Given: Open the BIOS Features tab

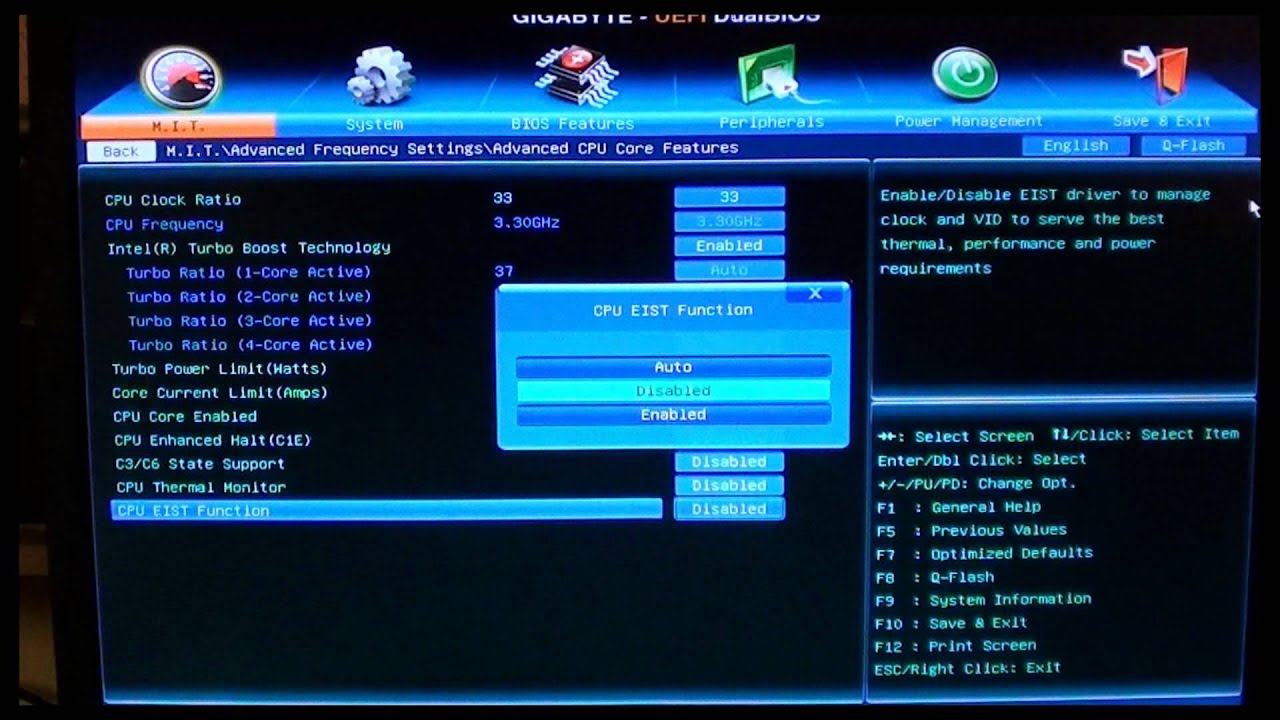Looking at the screenshot, I should point(572,124).
